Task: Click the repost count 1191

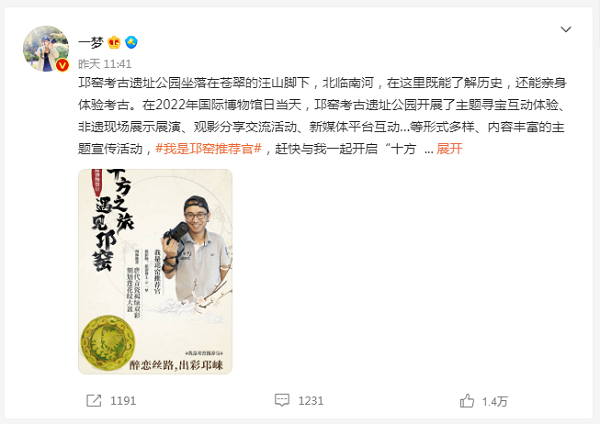Action: point(123,401)
